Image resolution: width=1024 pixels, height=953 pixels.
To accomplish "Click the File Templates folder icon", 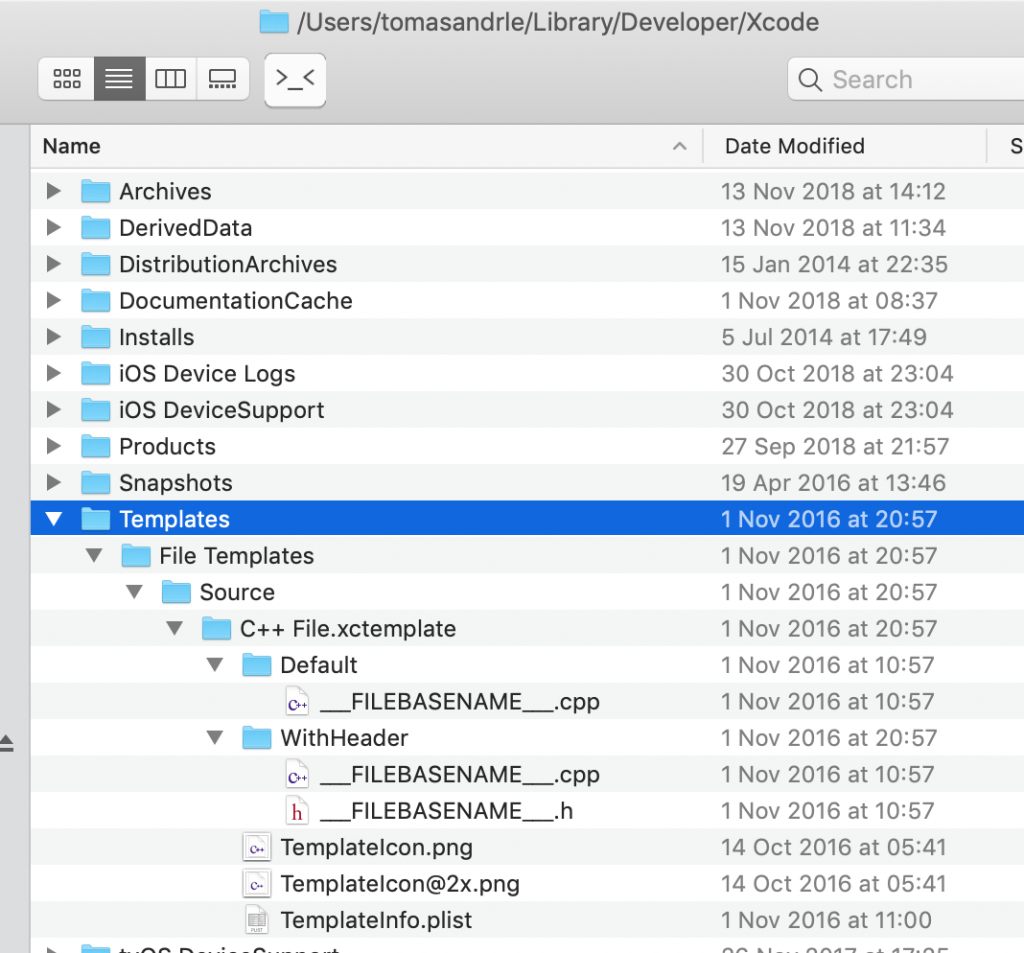I will click(x=136, y=556).
